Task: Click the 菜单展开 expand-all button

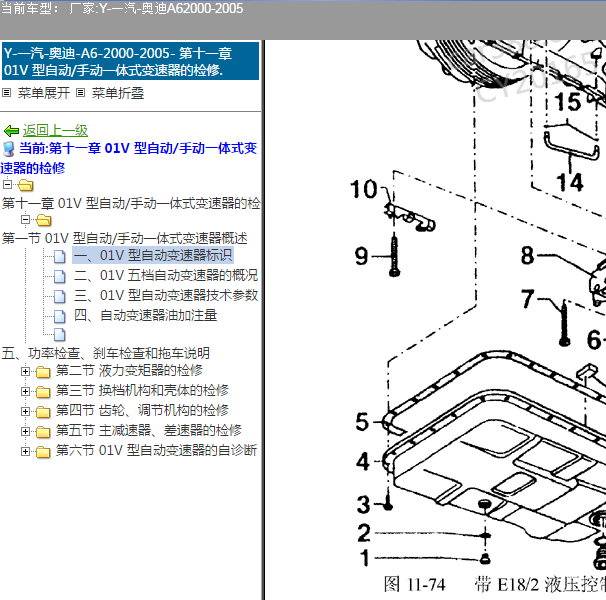Action: pyautogui.click(x=44, y=93)
